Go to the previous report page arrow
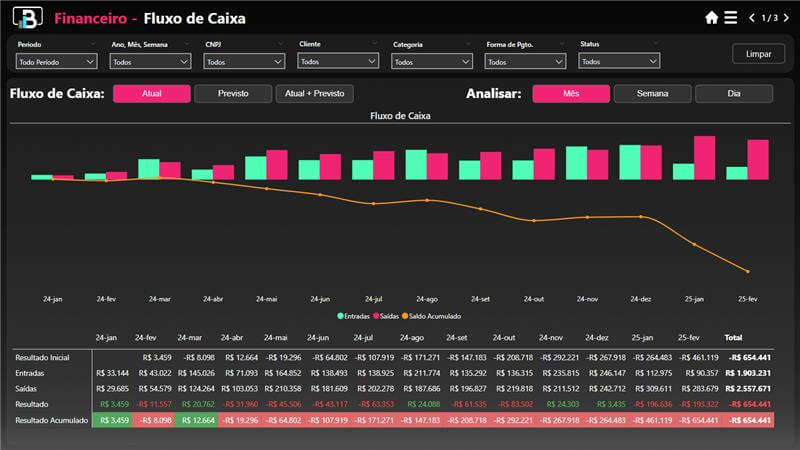The width and height of the screenshot is (800, 450). pos(752,18)
